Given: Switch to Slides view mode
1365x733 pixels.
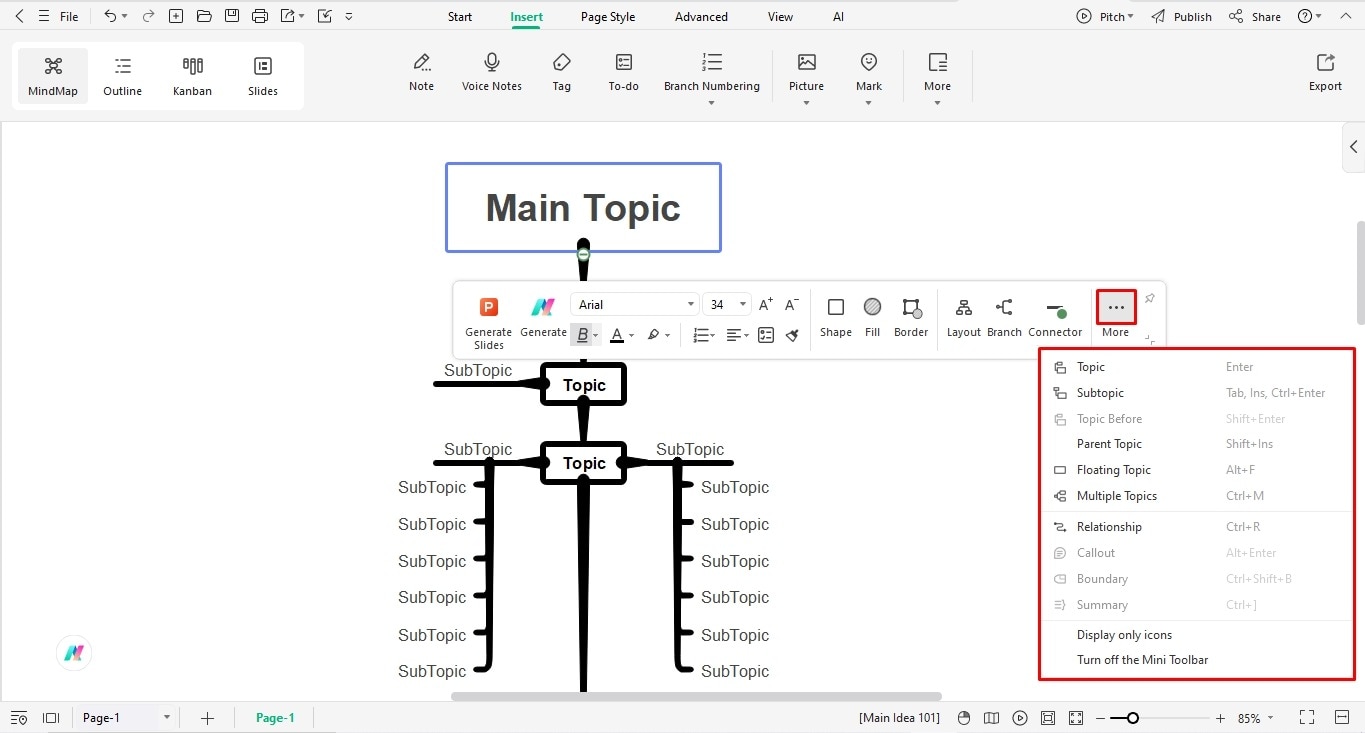Looking at the screenshot, I should tap(263, 76).
